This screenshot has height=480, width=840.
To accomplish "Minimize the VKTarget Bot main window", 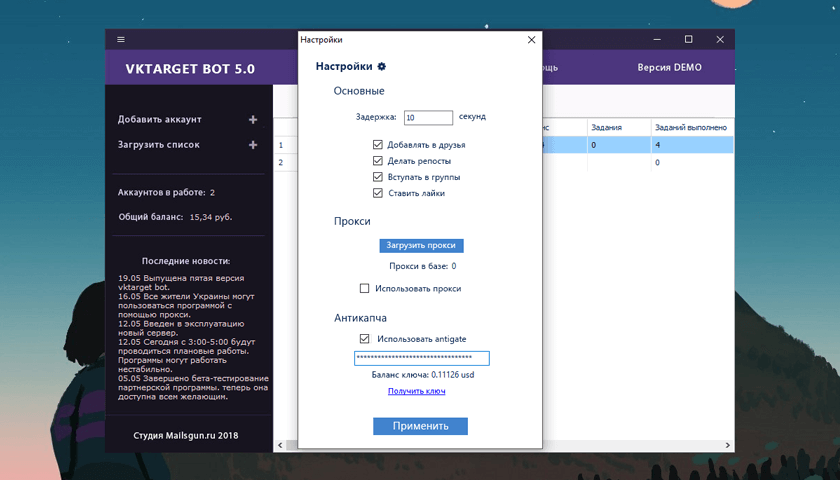I will click(x=657, y=40).
